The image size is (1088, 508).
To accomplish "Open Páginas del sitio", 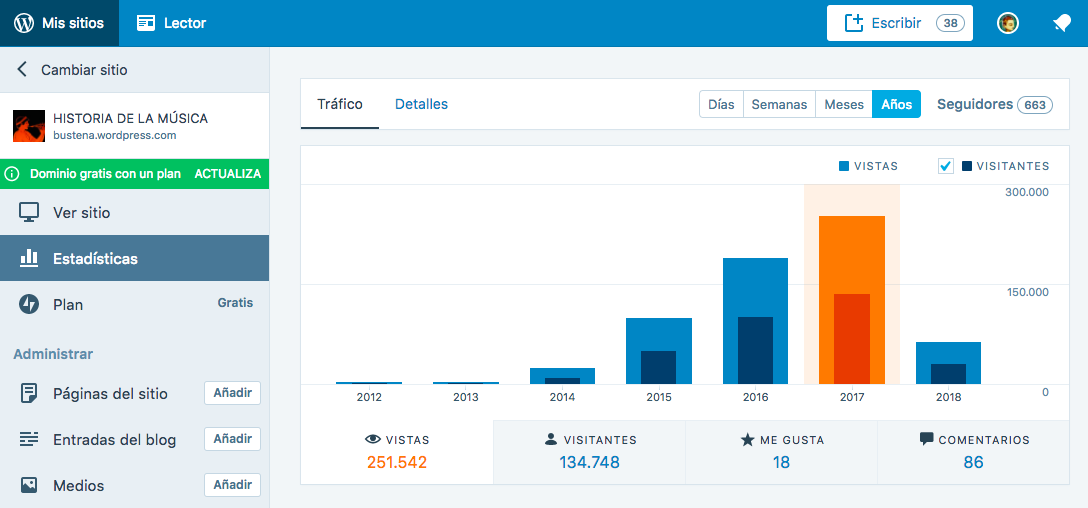I will (x=110, y=393).
